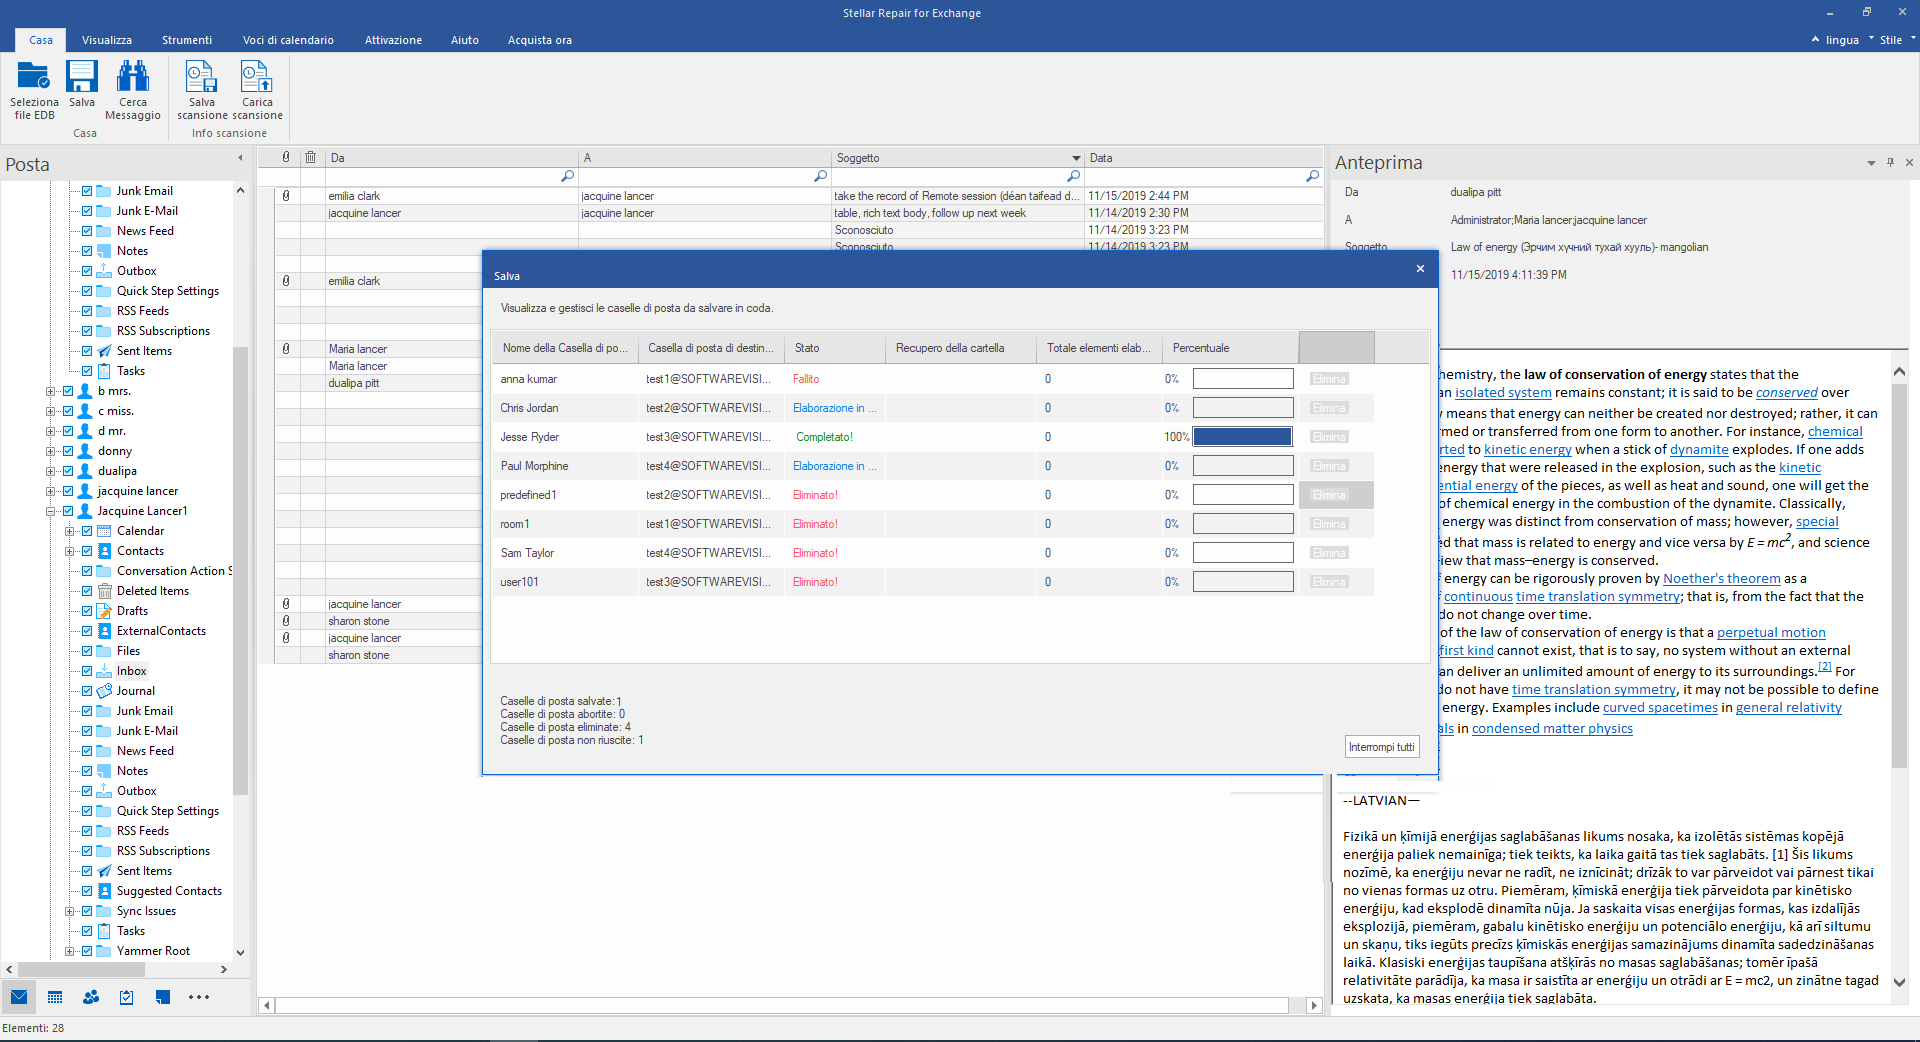Open the Anteprima panel options dropdown
The height and width of the screenshot is (1042, 1920).
pos(1871,163)
